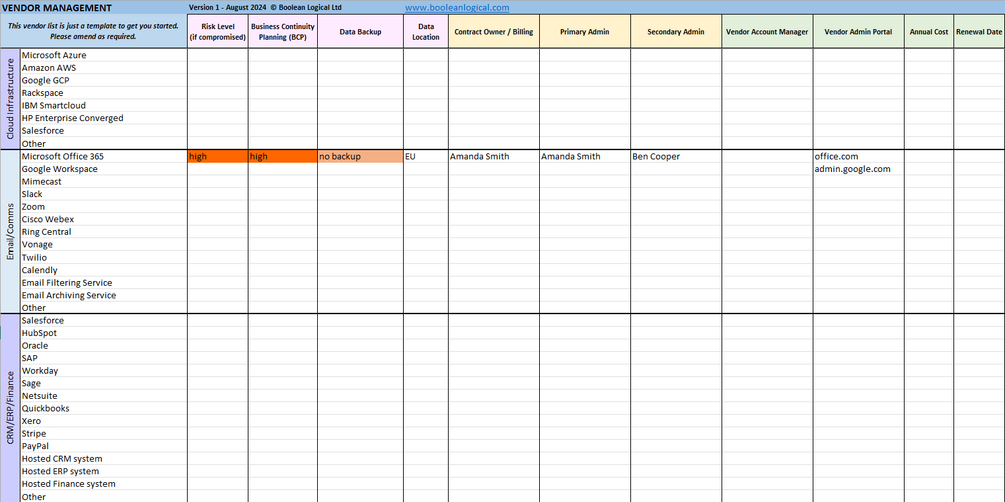Click the Hosted Finance system cell
This screenshot has height=502, width=1005.
104,483
